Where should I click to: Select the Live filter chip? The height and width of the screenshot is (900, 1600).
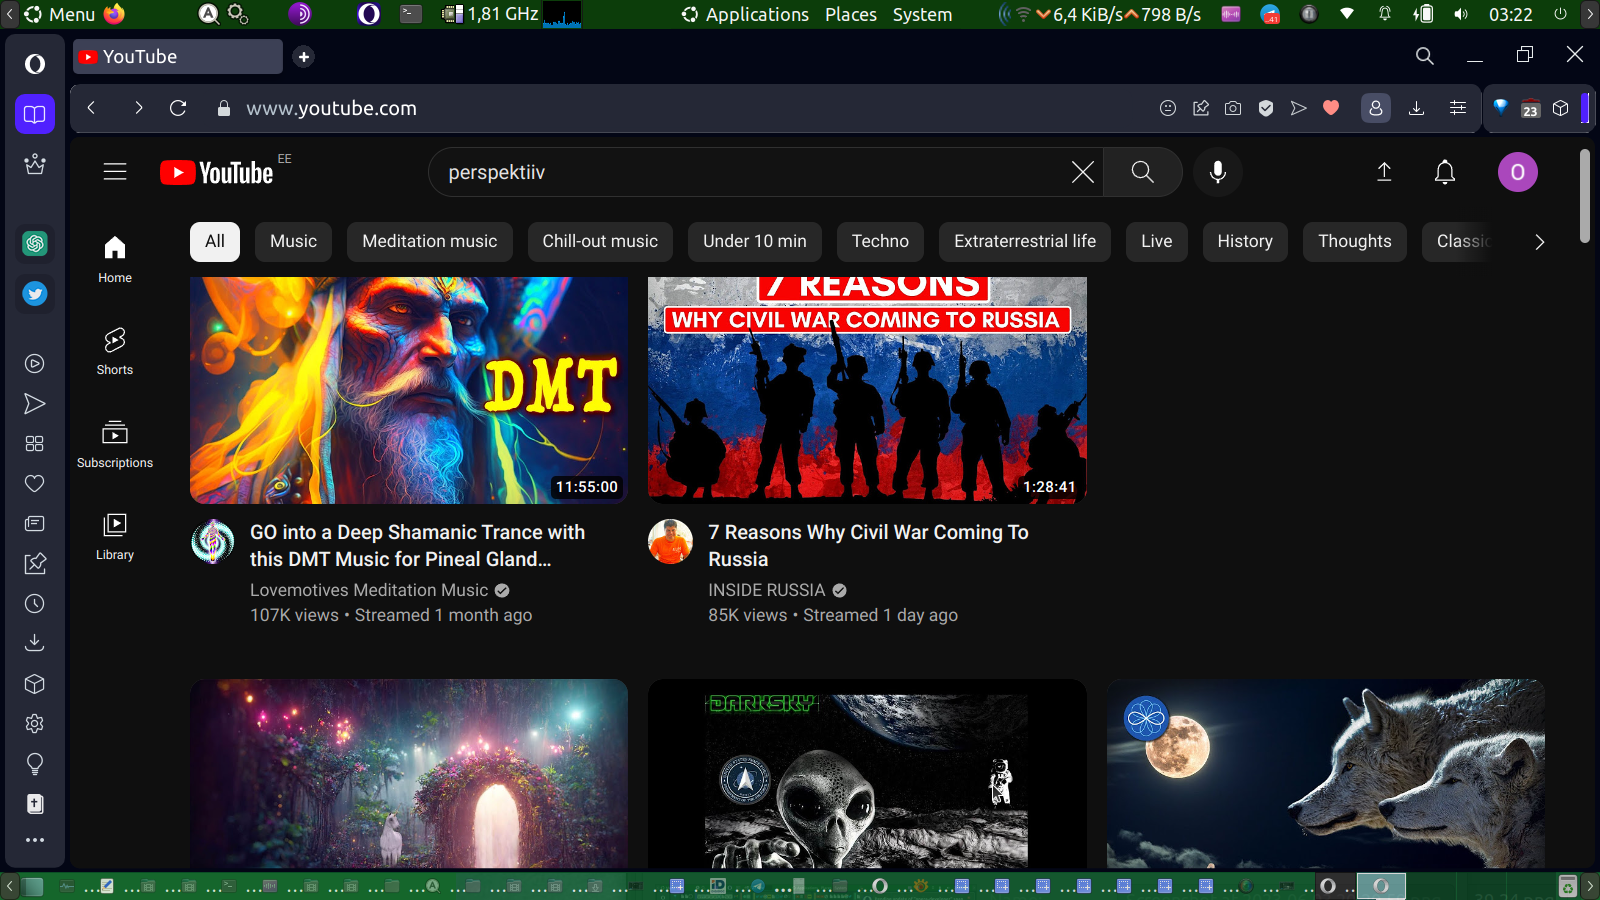(1157, 241)
